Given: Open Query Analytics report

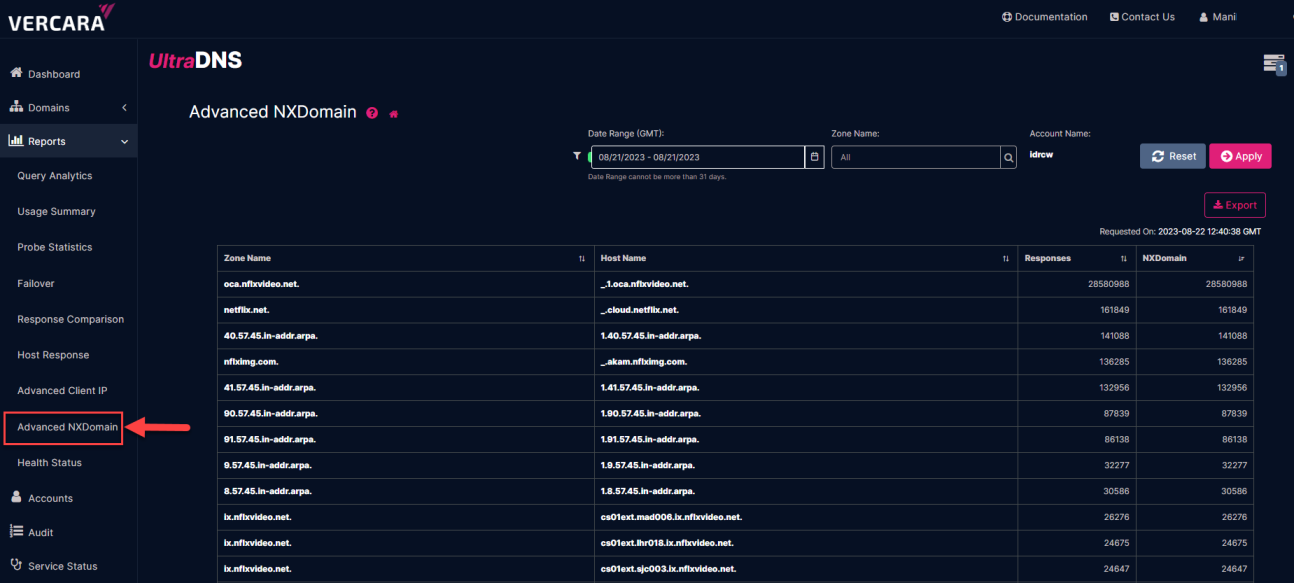Looking at the screenshot, I should point(55,176).
